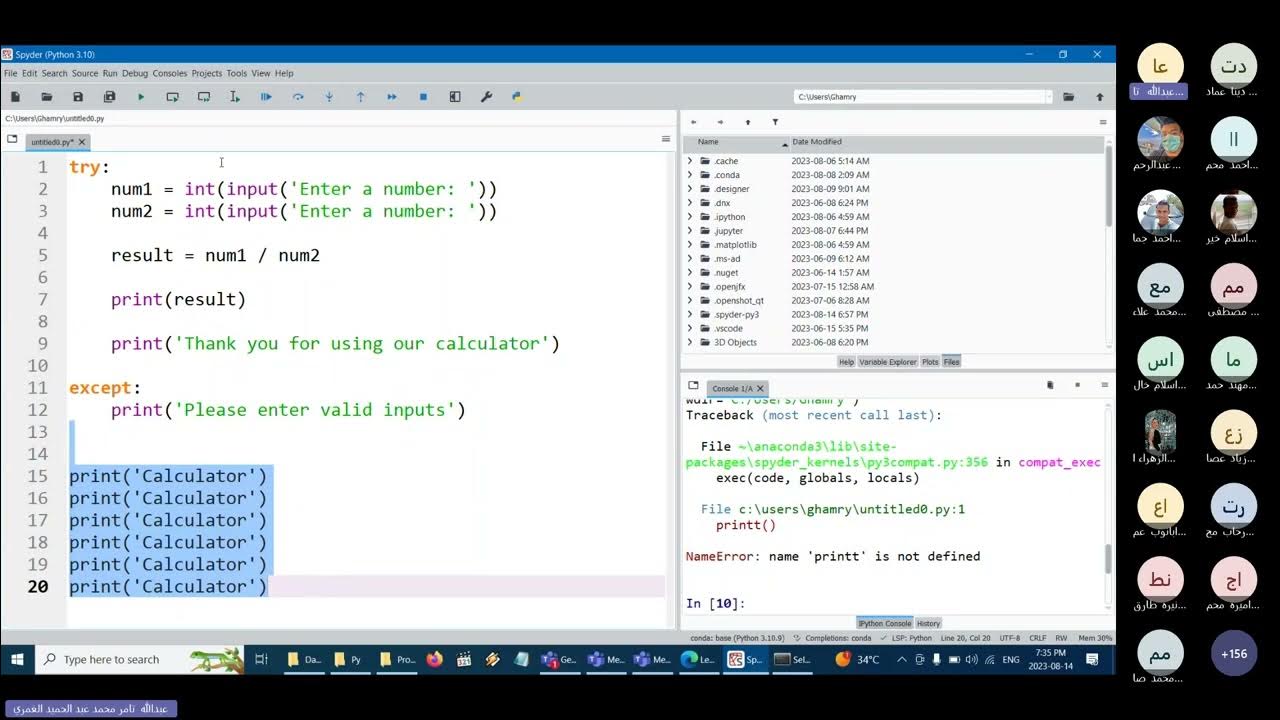Open Preferences with the wrench icon
The width and height of the screenshot is (1280, 720).
click(486, 97)
